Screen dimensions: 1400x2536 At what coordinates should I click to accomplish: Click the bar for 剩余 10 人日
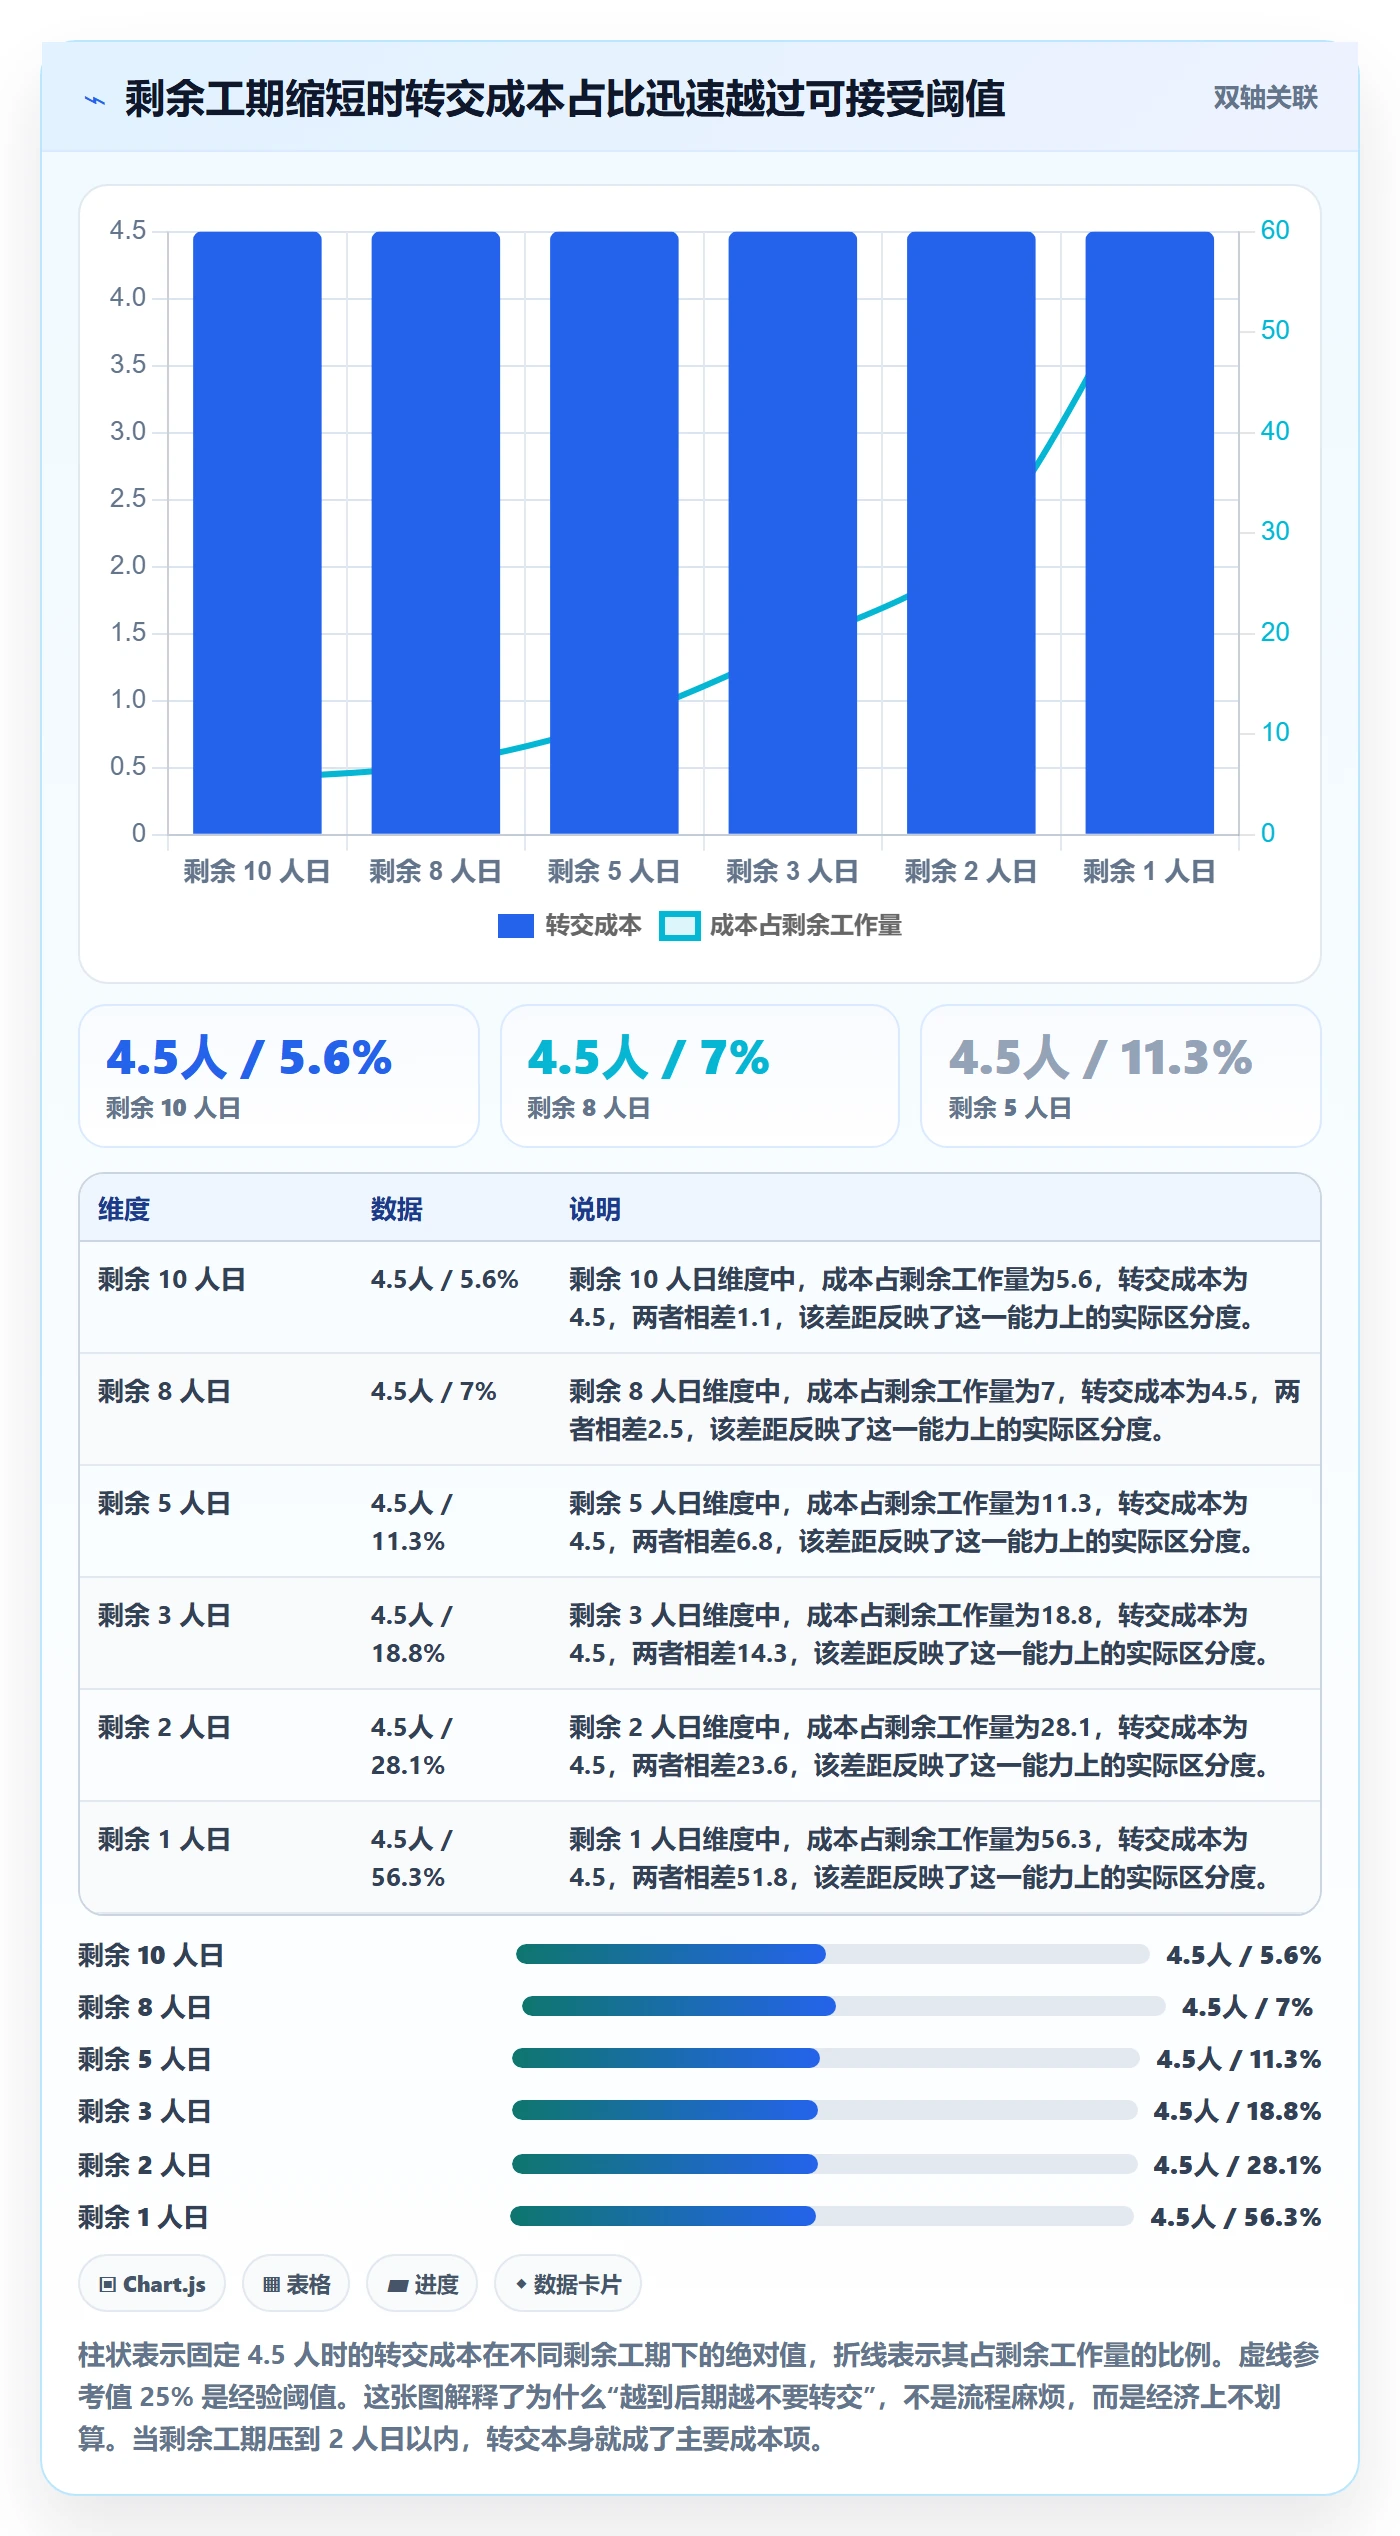coord(257,532)
